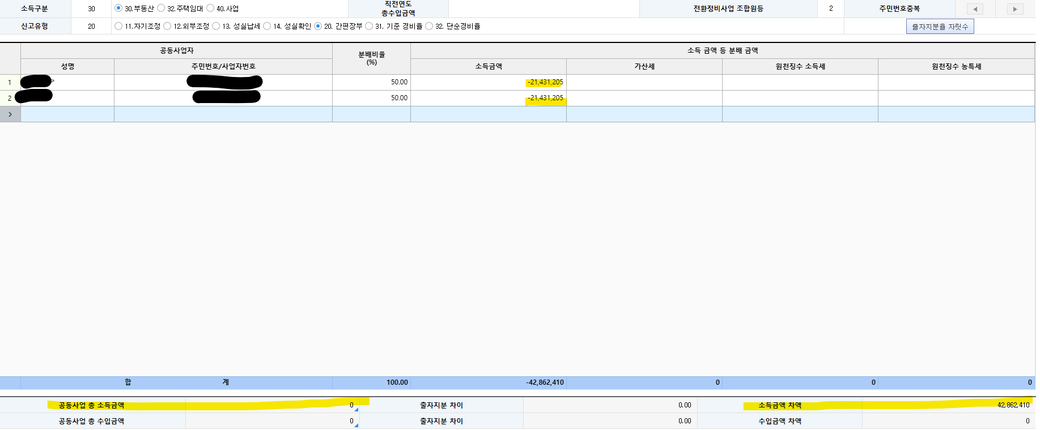Select 12.외부조정 filing type

tap(166, 26)
